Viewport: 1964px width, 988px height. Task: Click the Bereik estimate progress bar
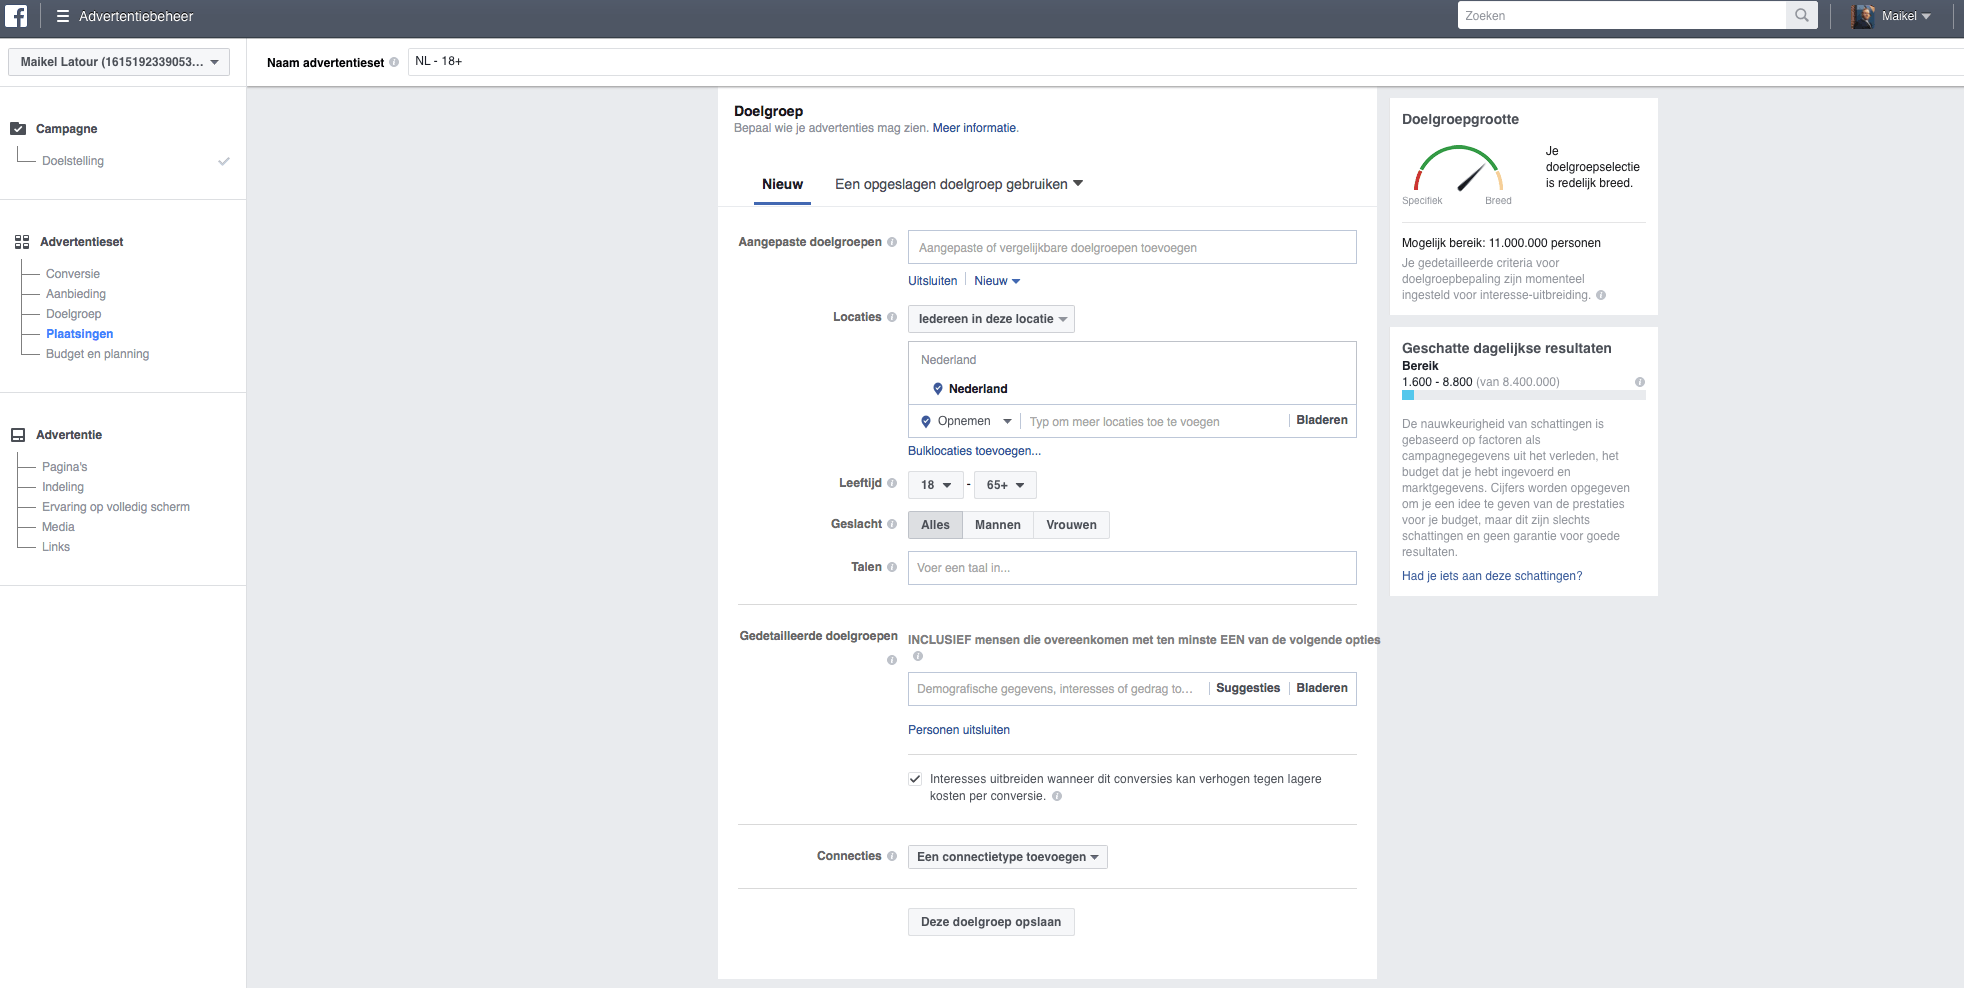1523,395
